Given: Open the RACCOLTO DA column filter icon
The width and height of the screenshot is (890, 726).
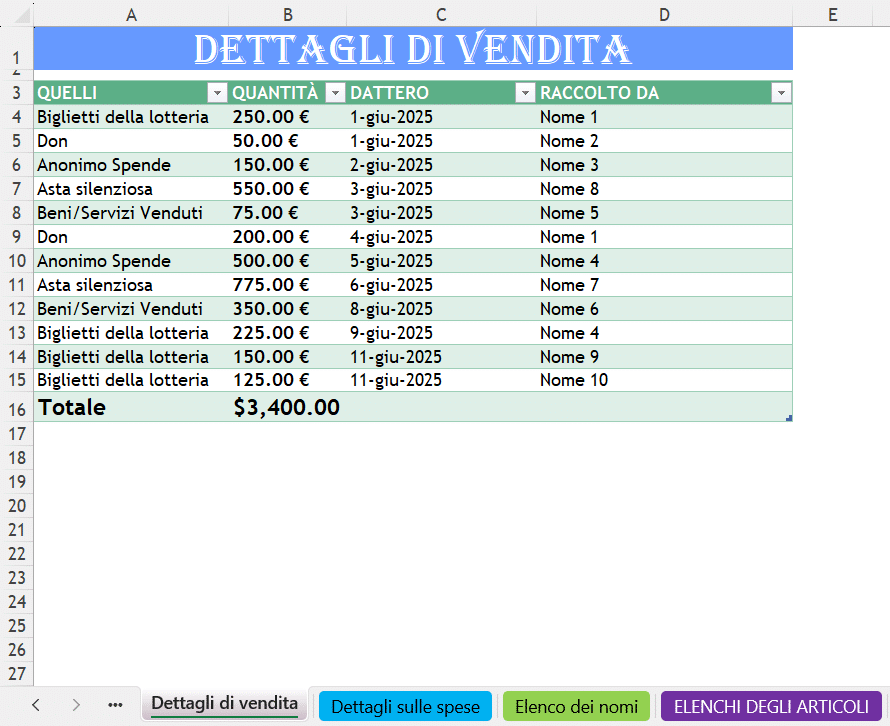Looking at the screenshot, I should point(781,91).
